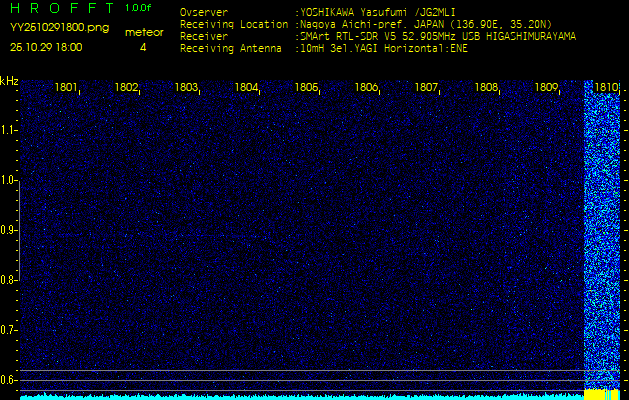Click the receiver SMArt RTL-SDR V5 text
The height and width of the screenshot is (400, 629).
(438, 37)
